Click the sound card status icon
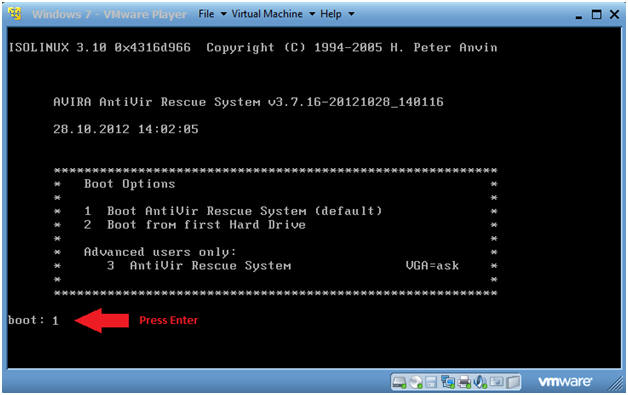The image size is (628, 395). 480,382
